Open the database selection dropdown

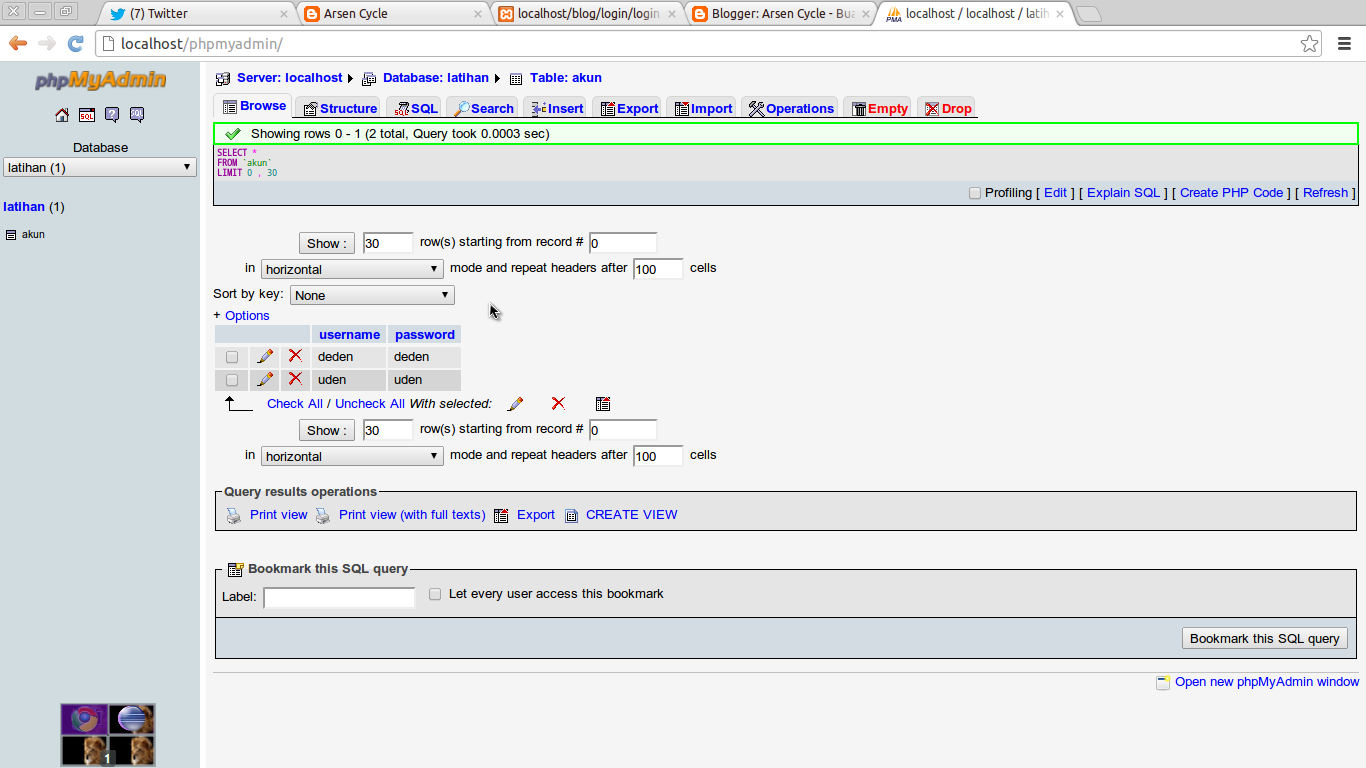[x=99, y=167]
